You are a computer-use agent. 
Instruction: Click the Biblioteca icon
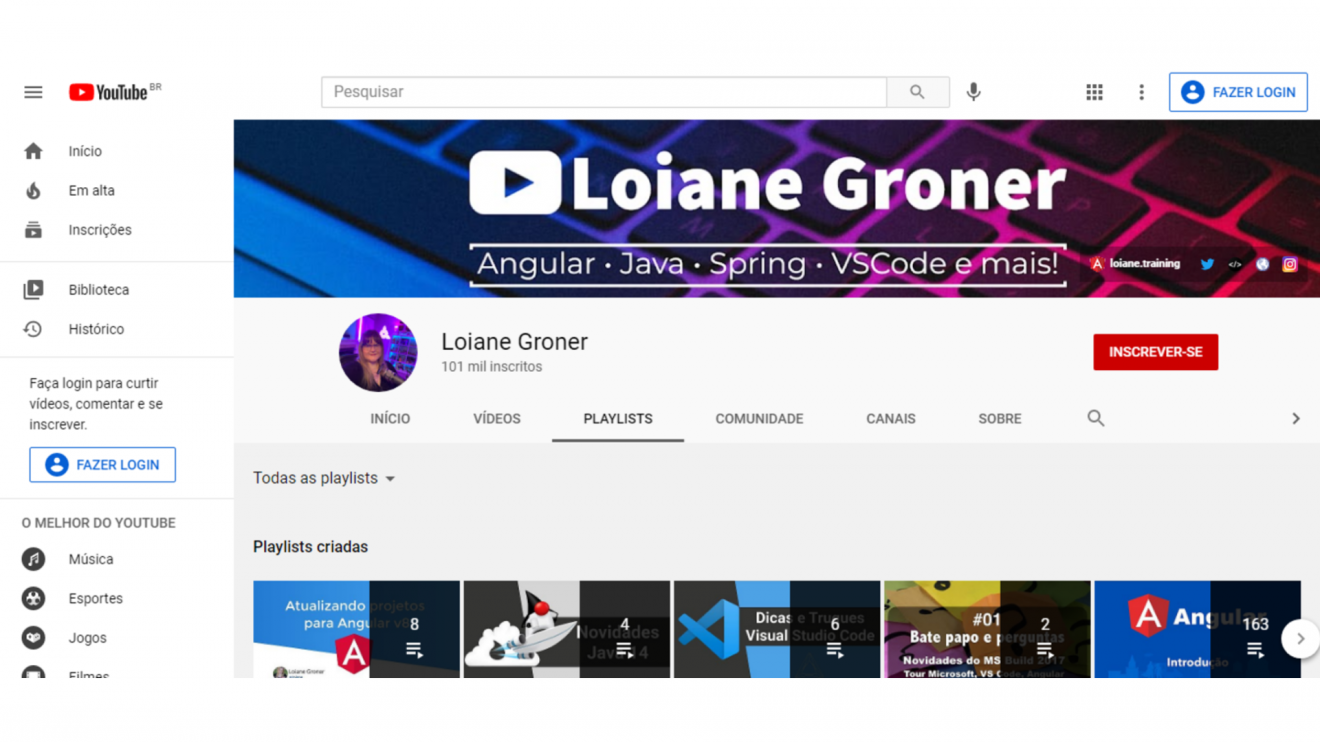click(x=33, y=290)
